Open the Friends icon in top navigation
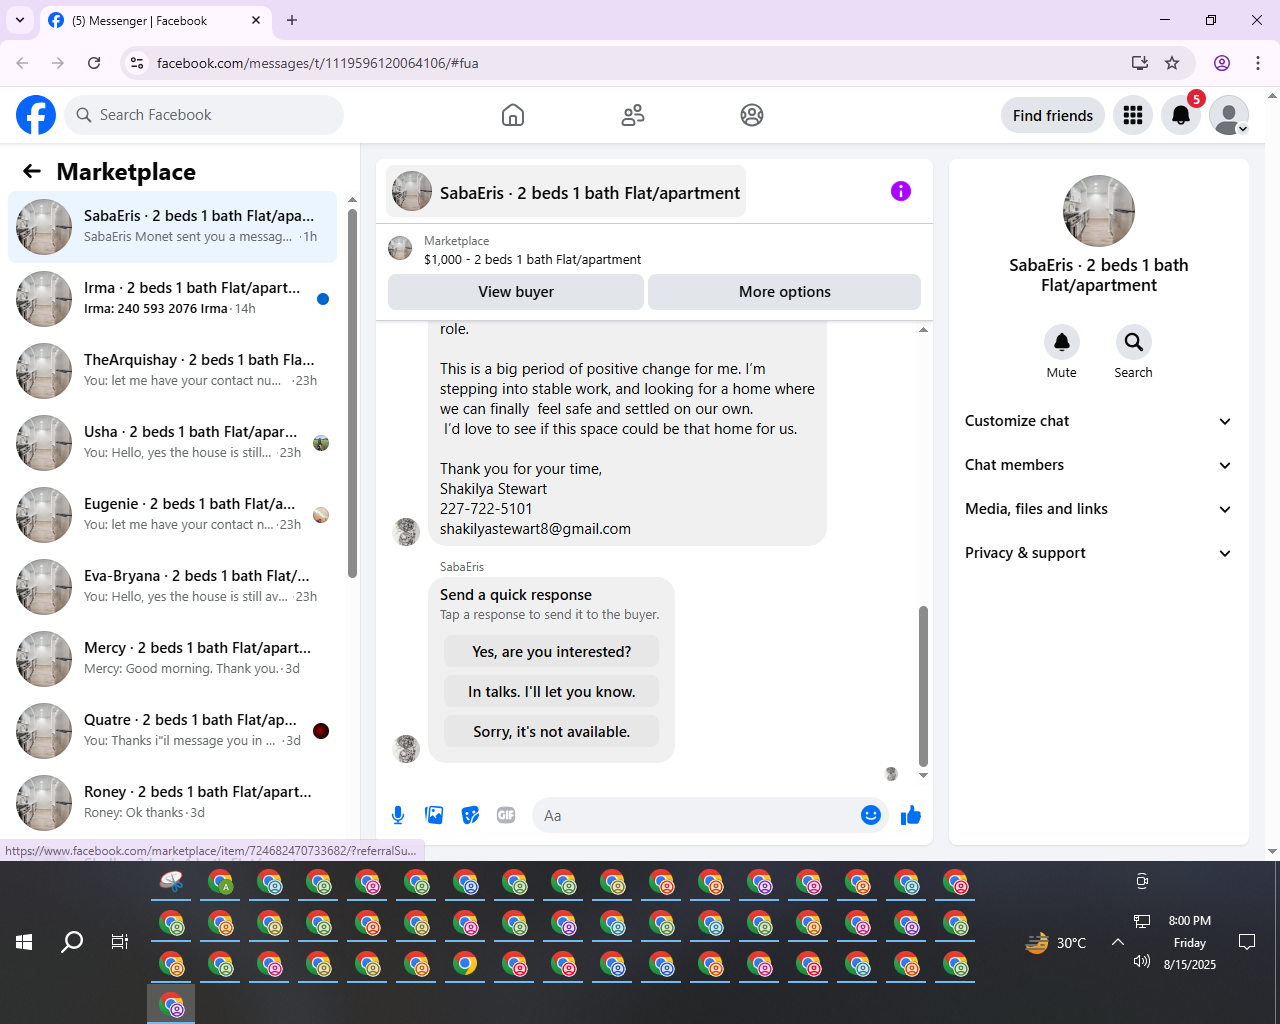 633,115
